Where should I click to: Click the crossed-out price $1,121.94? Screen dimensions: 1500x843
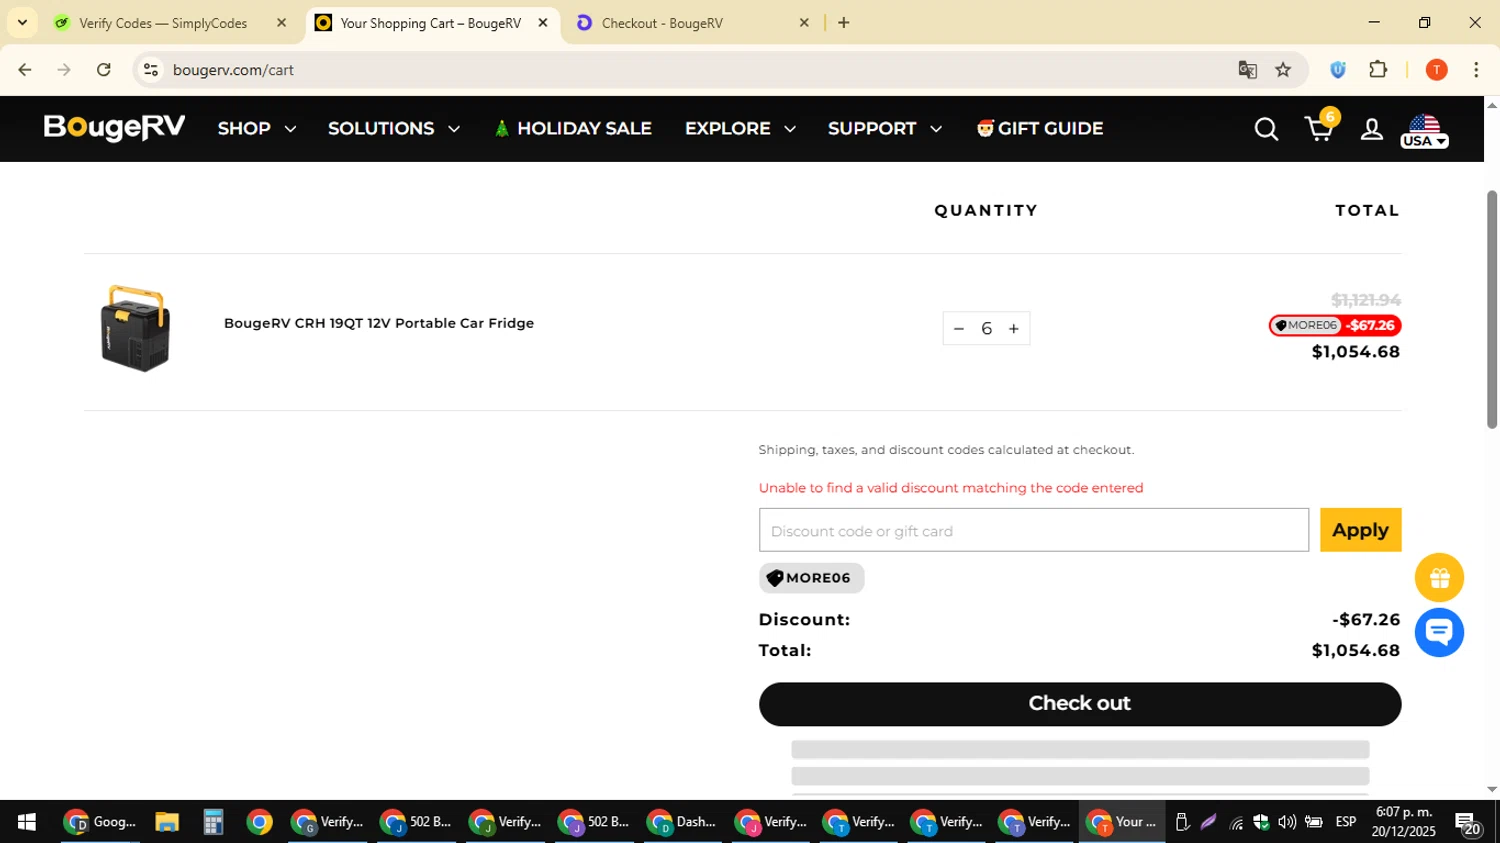pyautogui.click(x=1365, y=300)
